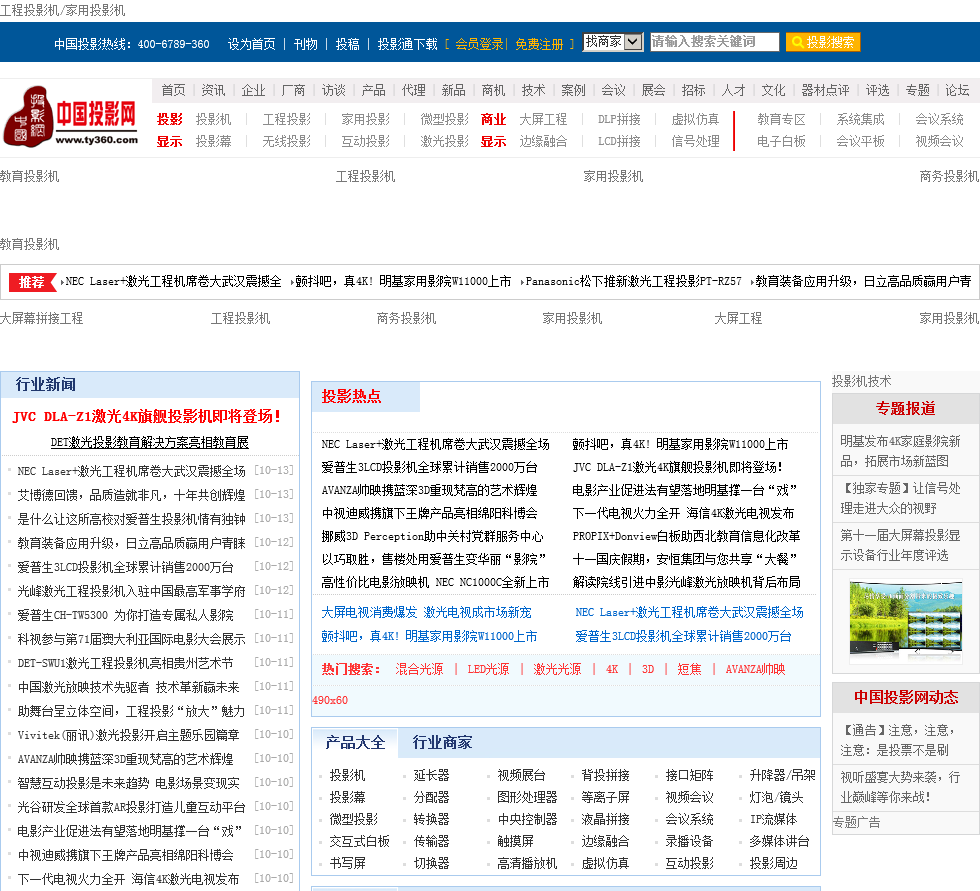Open news item 爱普生CH-TW5300 为你打造专属私人影院
The height and width of the screenshot is (891, 980).
pos(126,615)
